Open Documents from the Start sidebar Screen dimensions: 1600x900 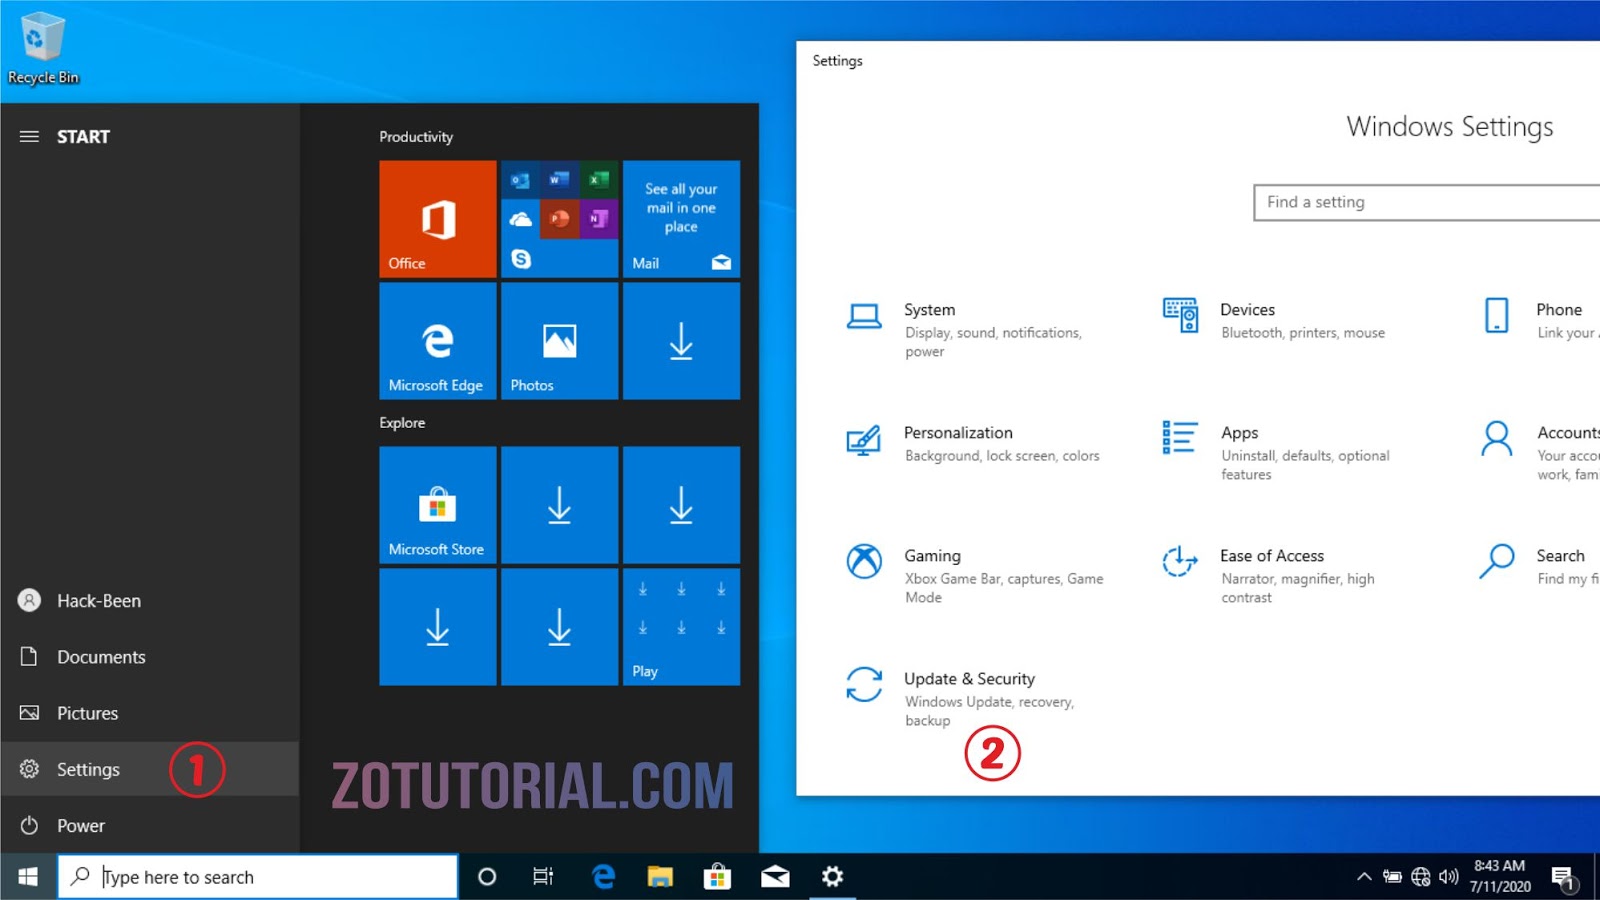150,657
